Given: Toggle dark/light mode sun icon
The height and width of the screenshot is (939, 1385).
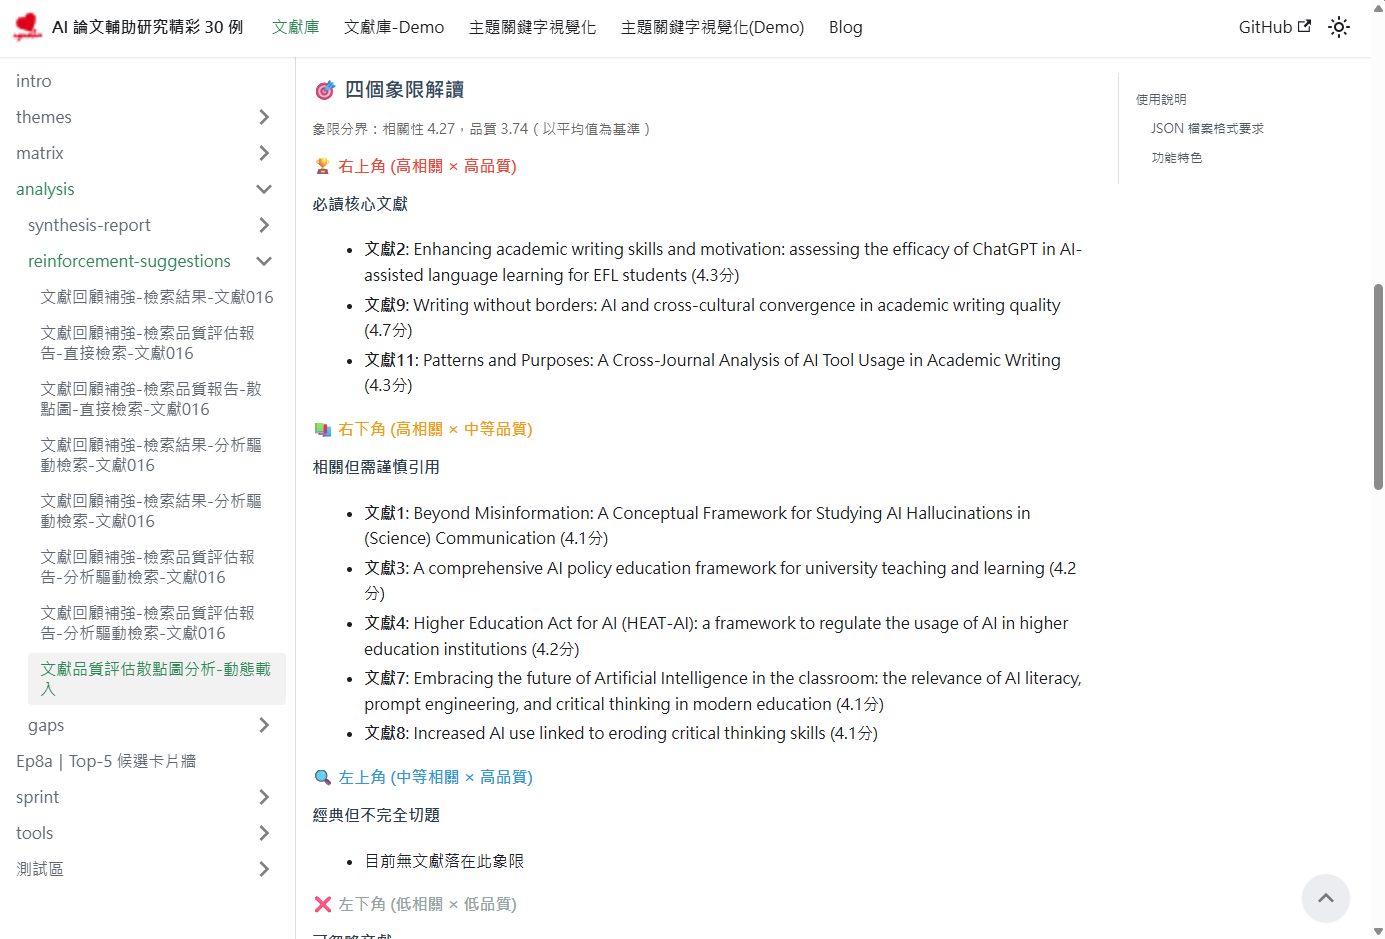Looking at the screenshot, I should click(1338, 27).
